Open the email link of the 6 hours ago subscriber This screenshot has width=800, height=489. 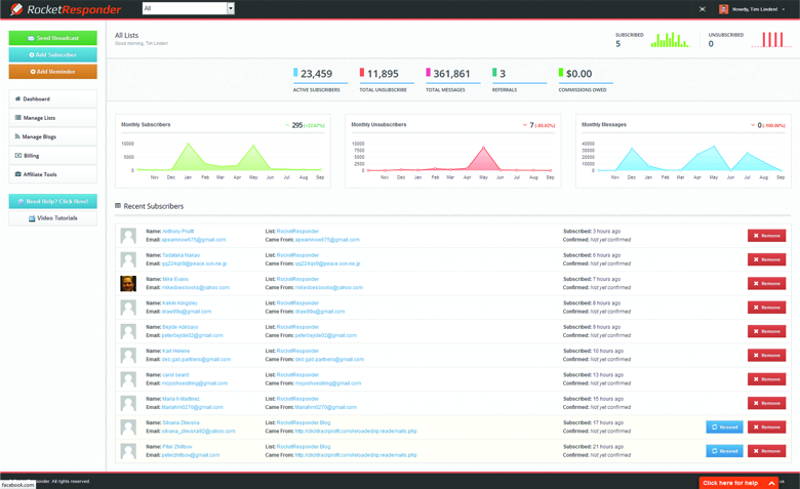[x=194, y=263]
